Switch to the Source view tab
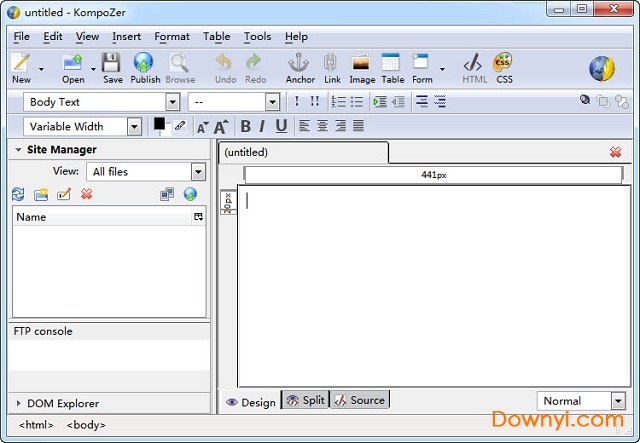 point(359,400)
